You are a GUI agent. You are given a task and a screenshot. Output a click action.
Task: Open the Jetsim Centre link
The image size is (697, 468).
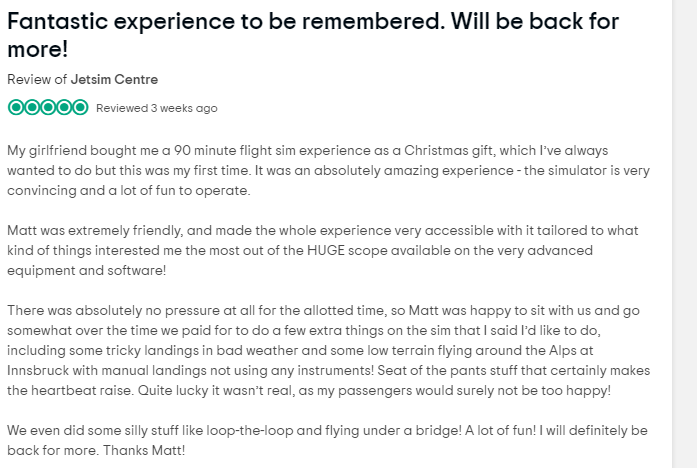click(x=114, y=80)
